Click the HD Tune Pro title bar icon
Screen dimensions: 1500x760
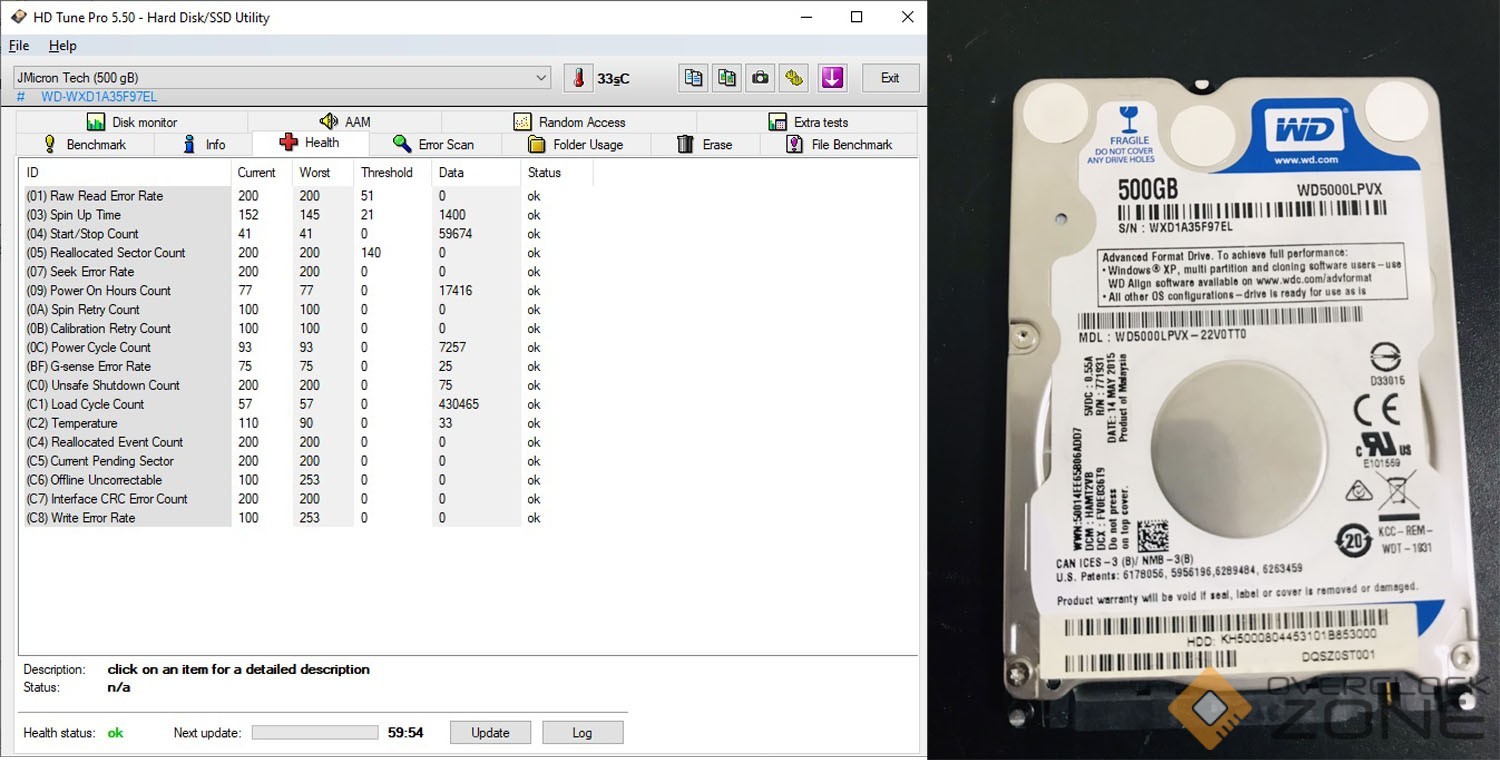point(18,17)
